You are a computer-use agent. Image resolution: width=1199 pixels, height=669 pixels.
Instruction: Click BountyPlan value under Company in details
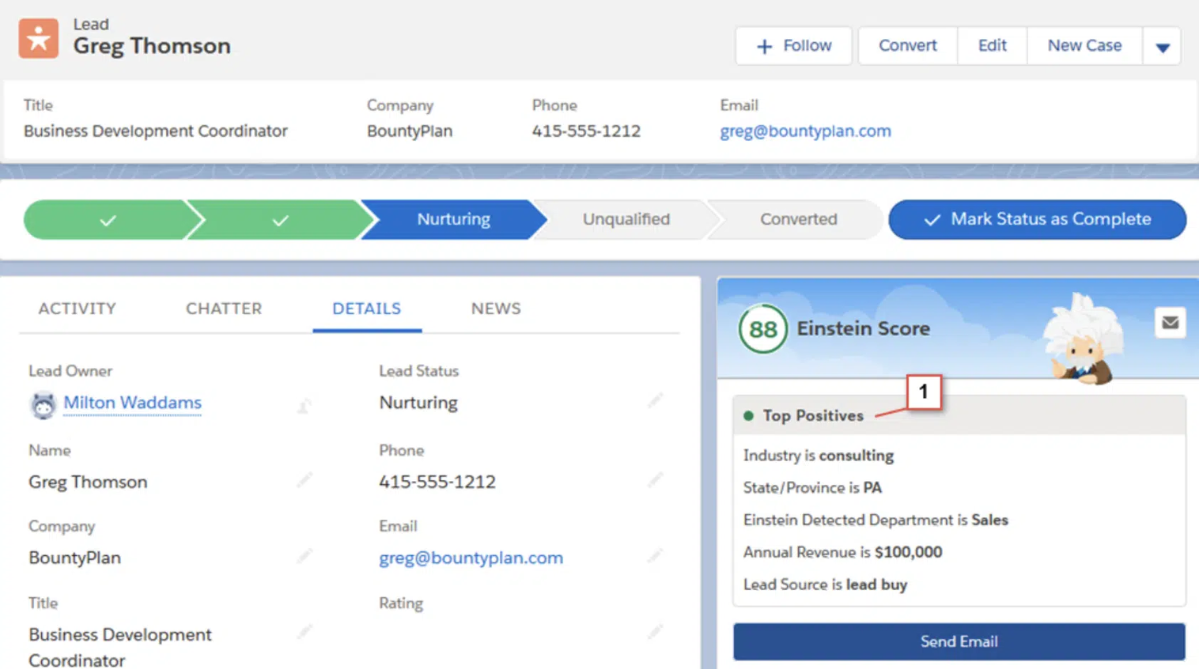[75, 558]
